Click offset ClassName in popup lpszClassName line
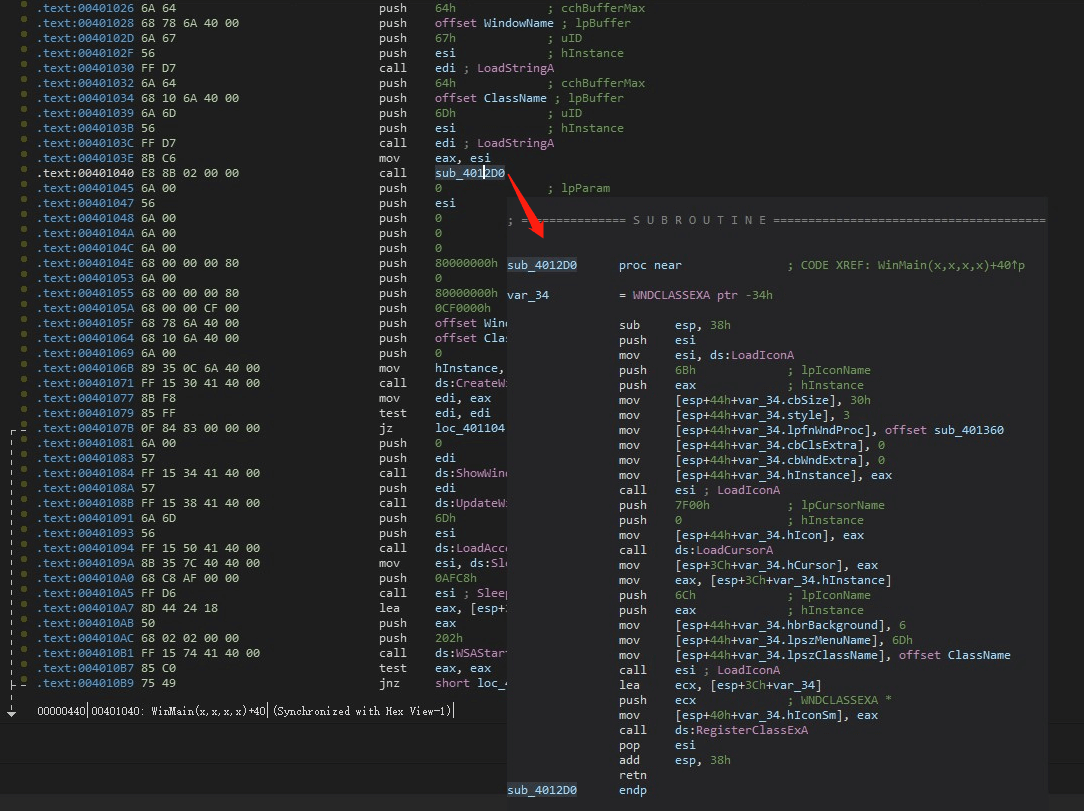This screenshot has height=811, width=1084. point(955,655)
